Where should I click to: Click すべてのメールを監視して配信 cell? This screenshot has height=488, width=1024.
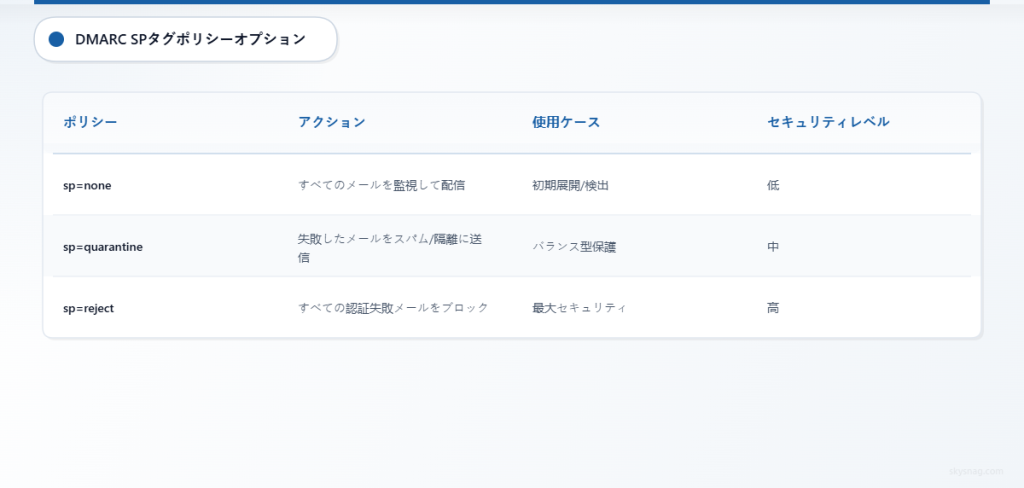(381, 186)
